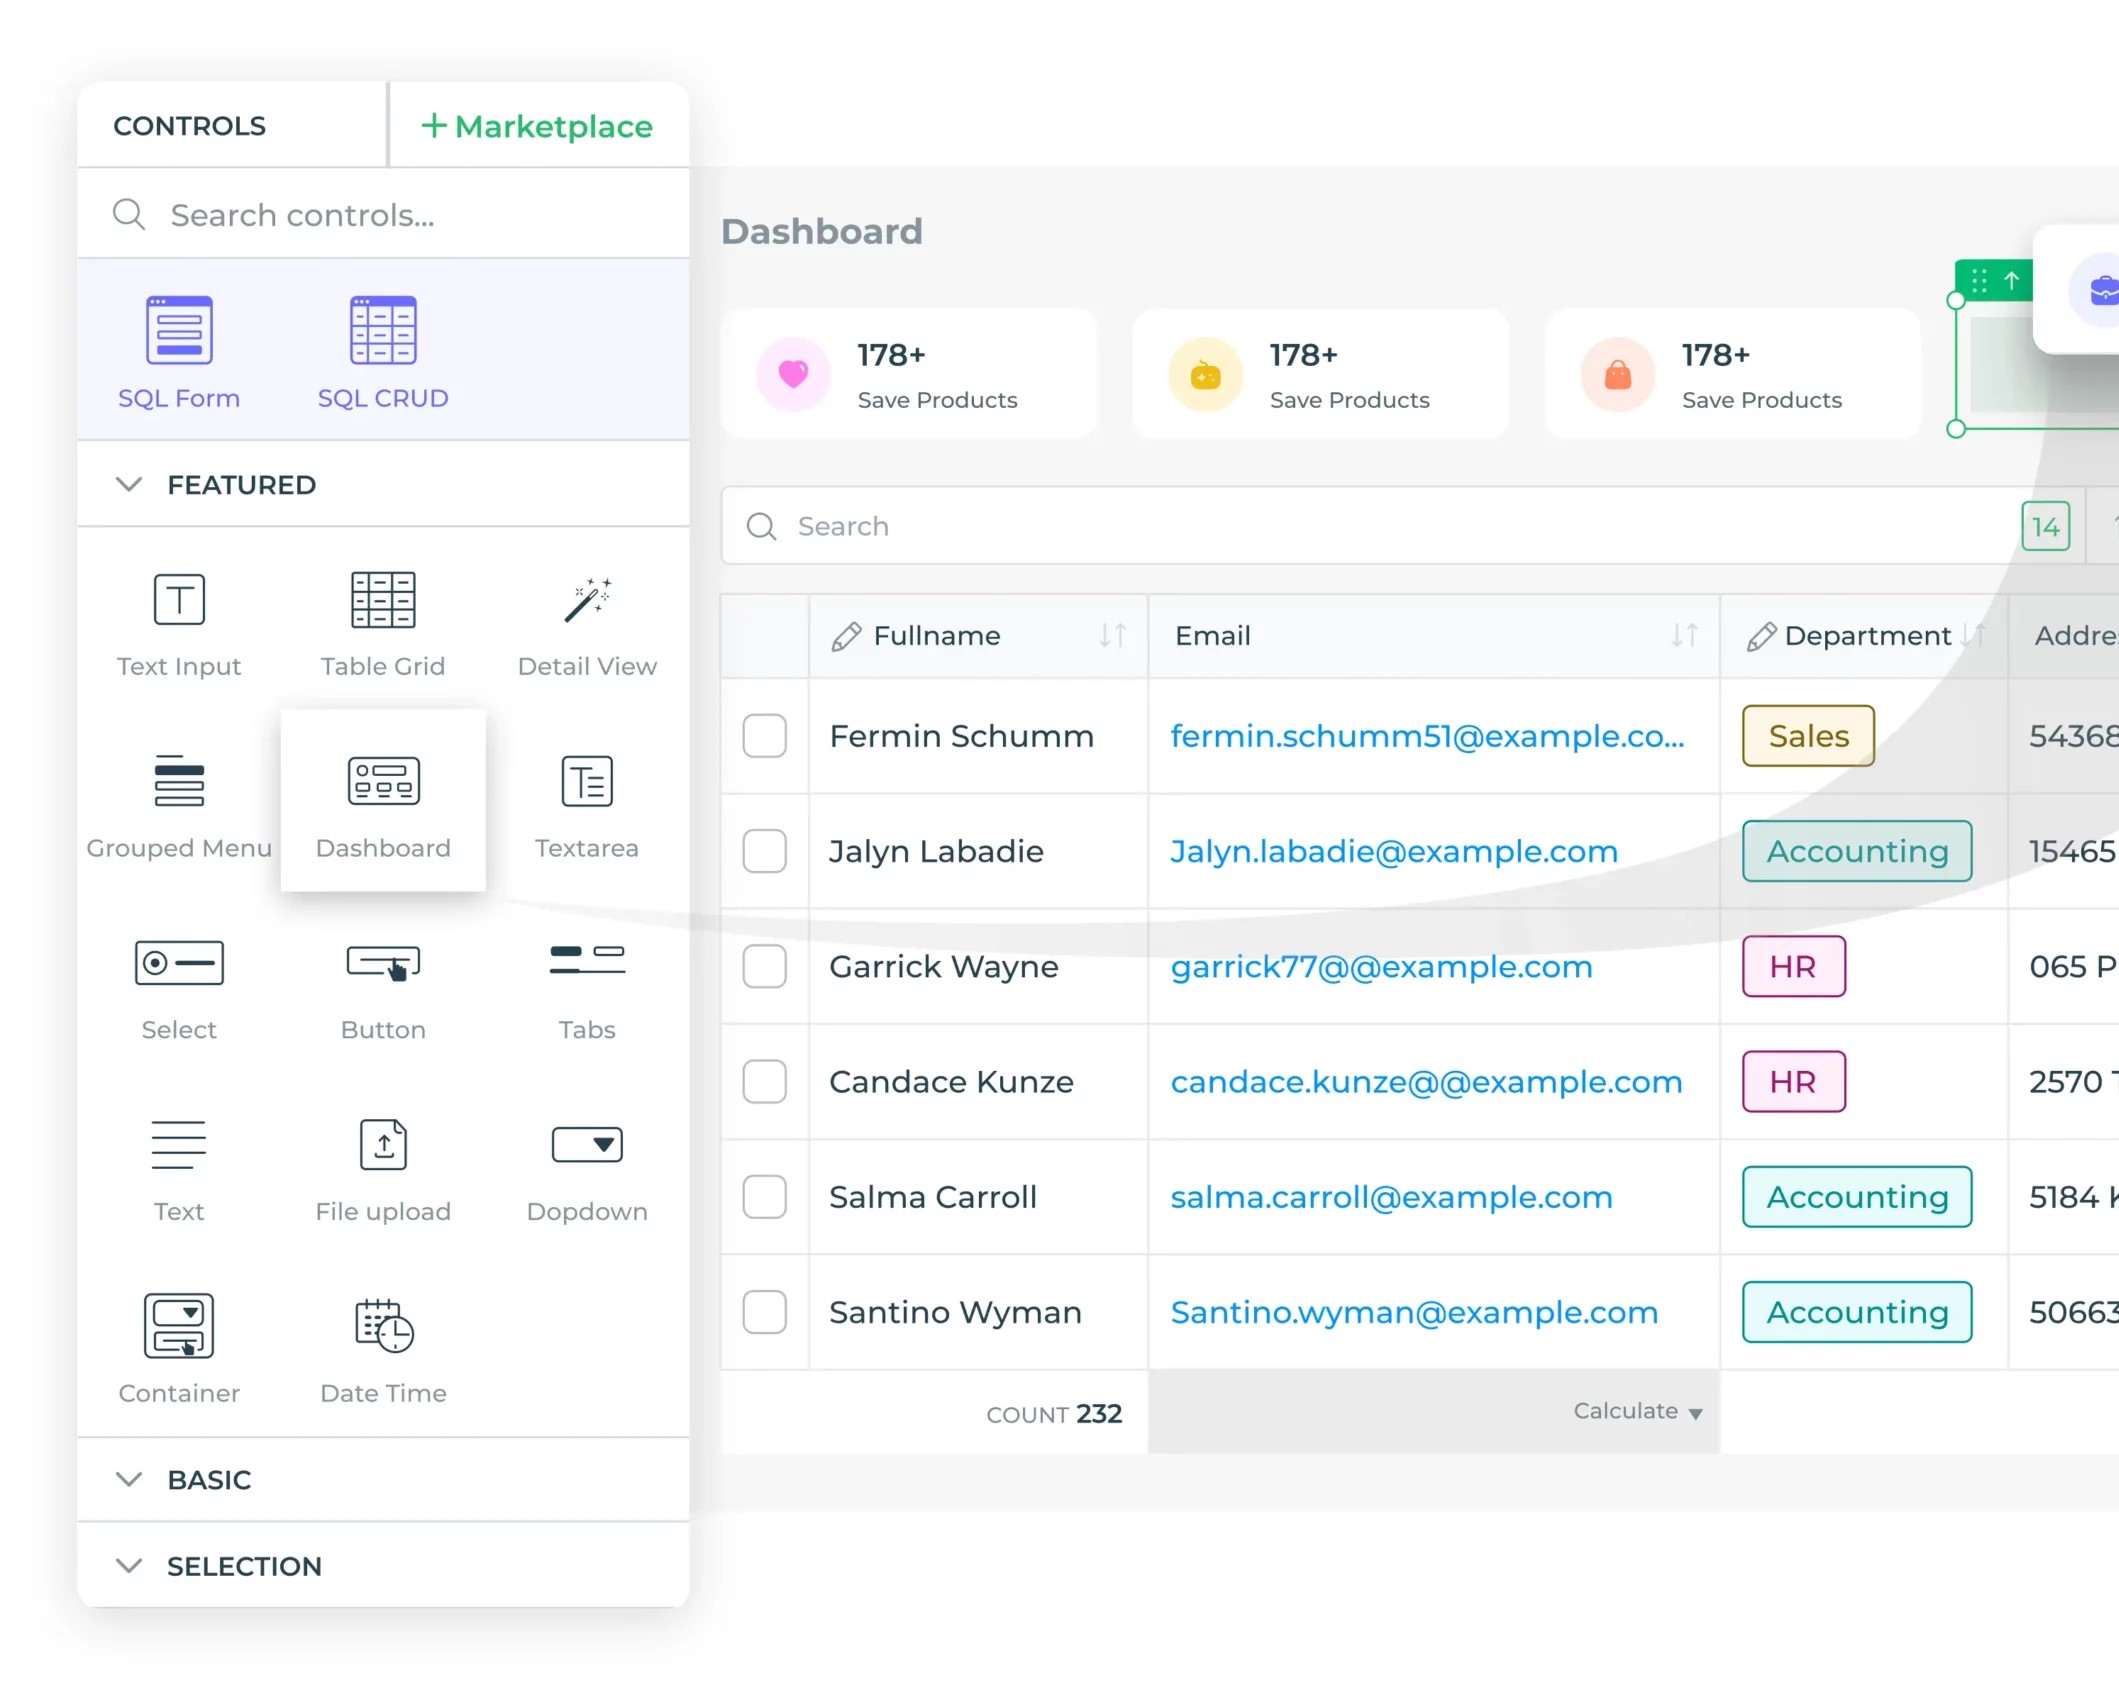The height and width of the screenshot is (1695, 2119).
Task: Click the Accounting badge for Salma Carroll
Action: click(x=1856, y=1197)
